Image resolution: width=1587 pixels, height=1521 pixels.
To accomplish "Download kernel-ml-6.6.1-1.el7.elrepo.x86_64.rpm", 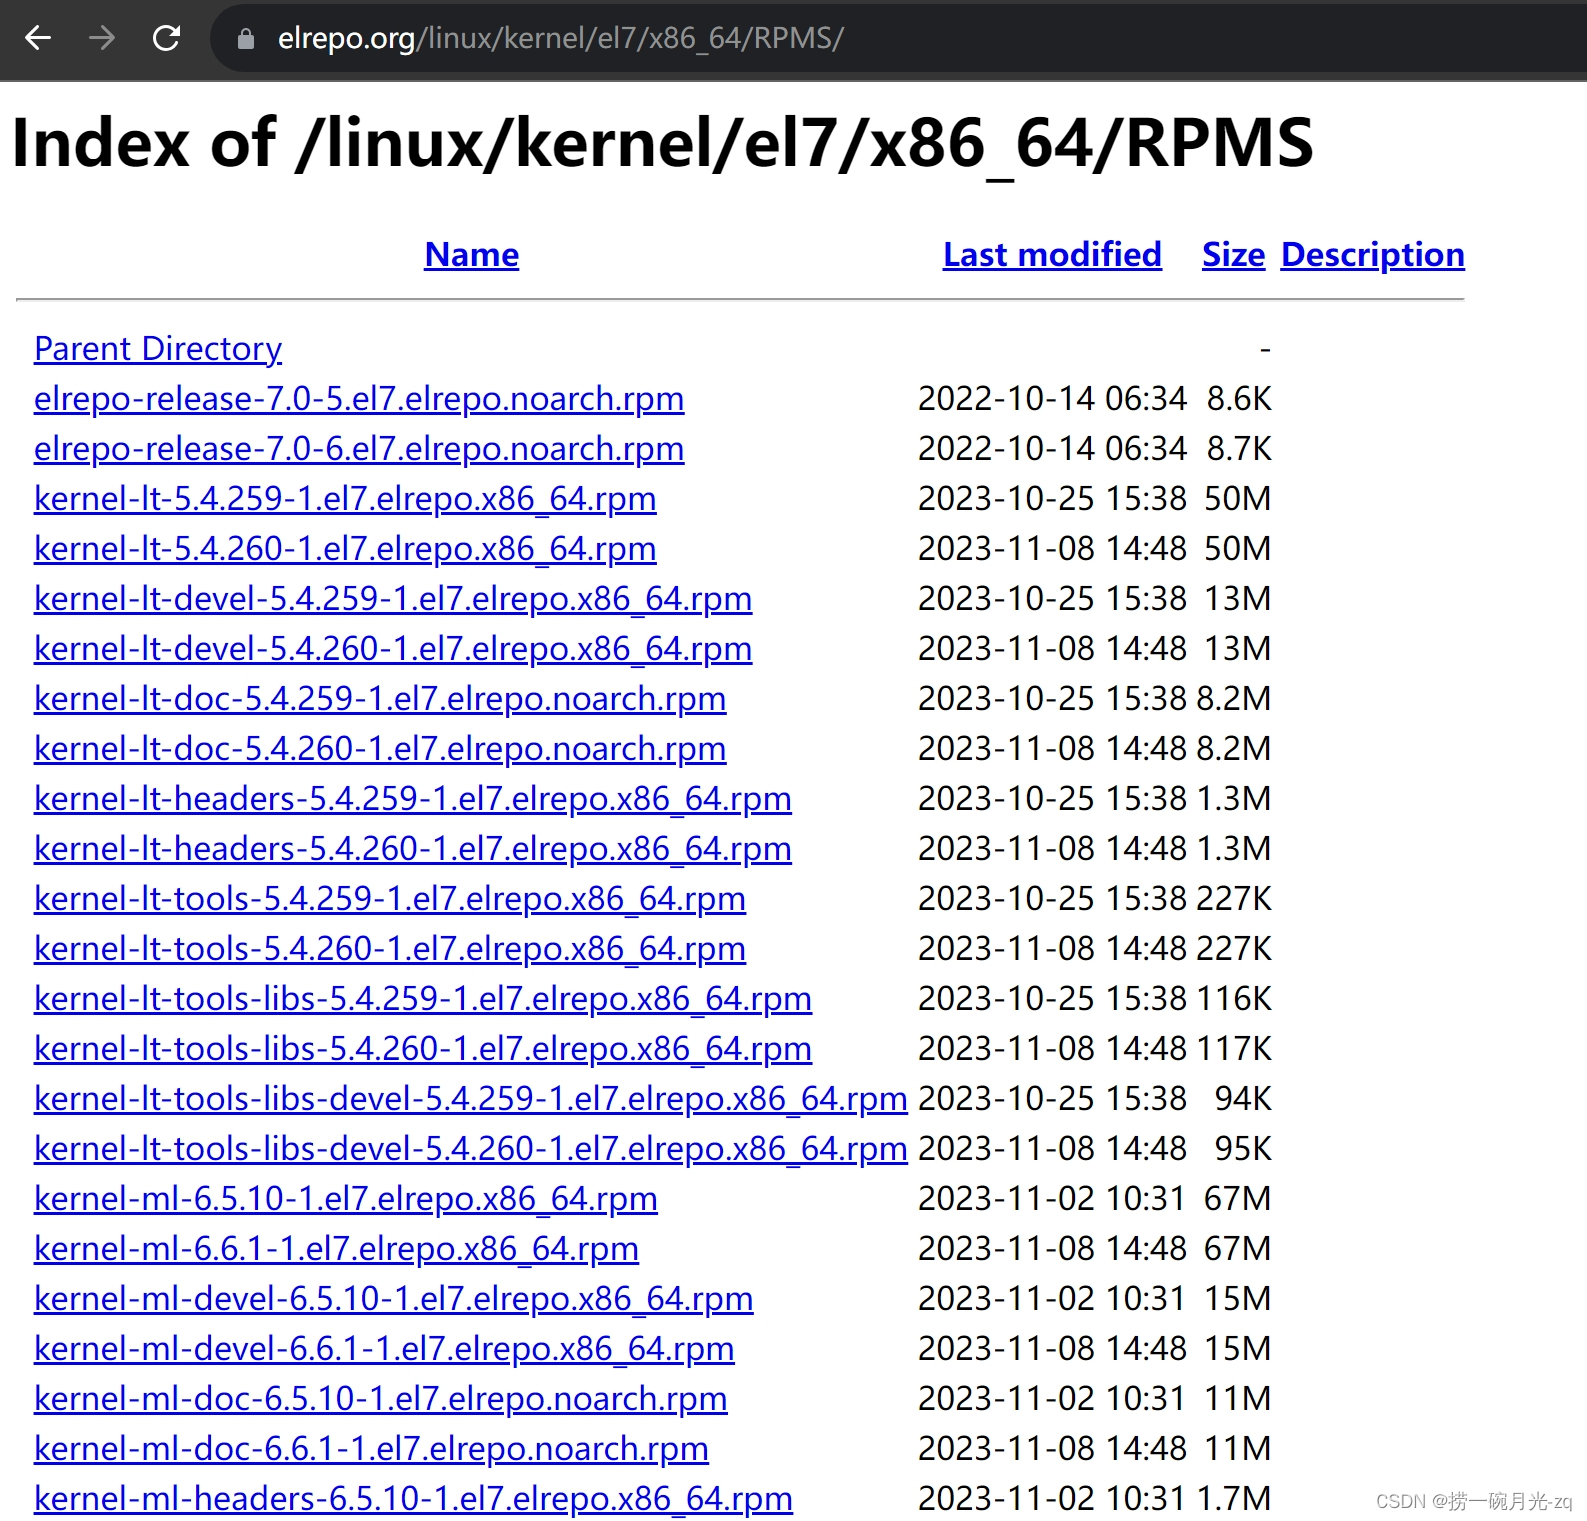I will (336, 1249).
